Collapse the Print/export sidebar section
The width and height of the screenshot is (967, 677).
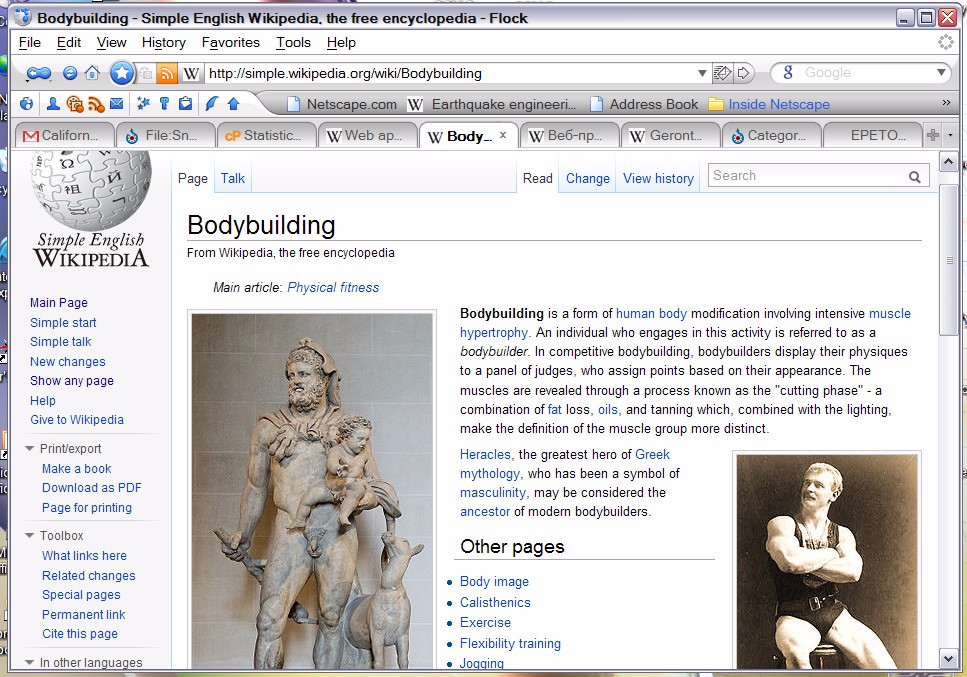[x=29, y=449]
